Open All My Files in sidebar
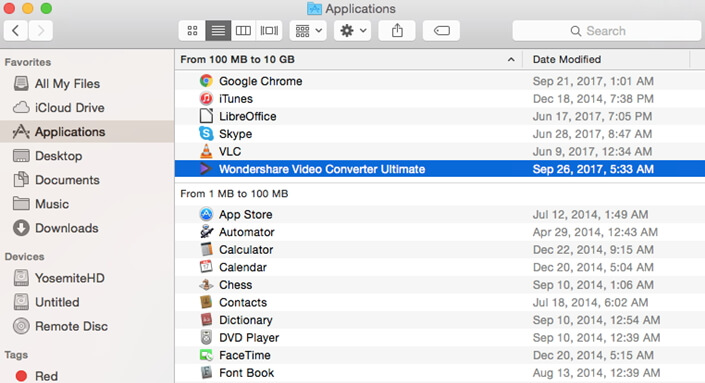705x383 pixels. click(x=87, y=84)
